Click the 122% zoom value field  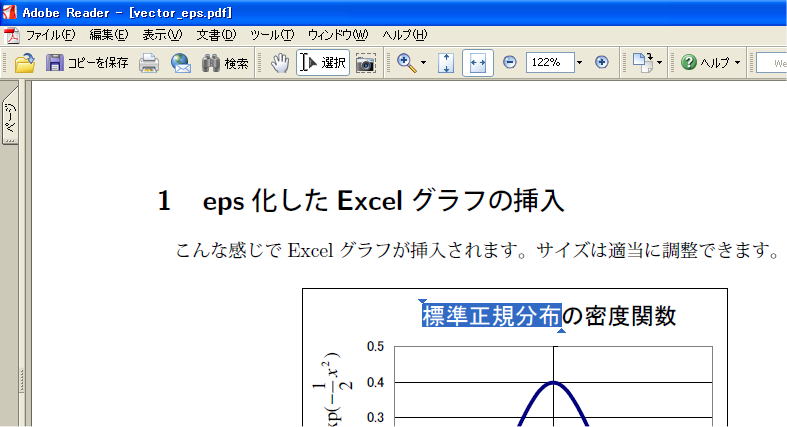pyautogui.click(x=550, y=62)
